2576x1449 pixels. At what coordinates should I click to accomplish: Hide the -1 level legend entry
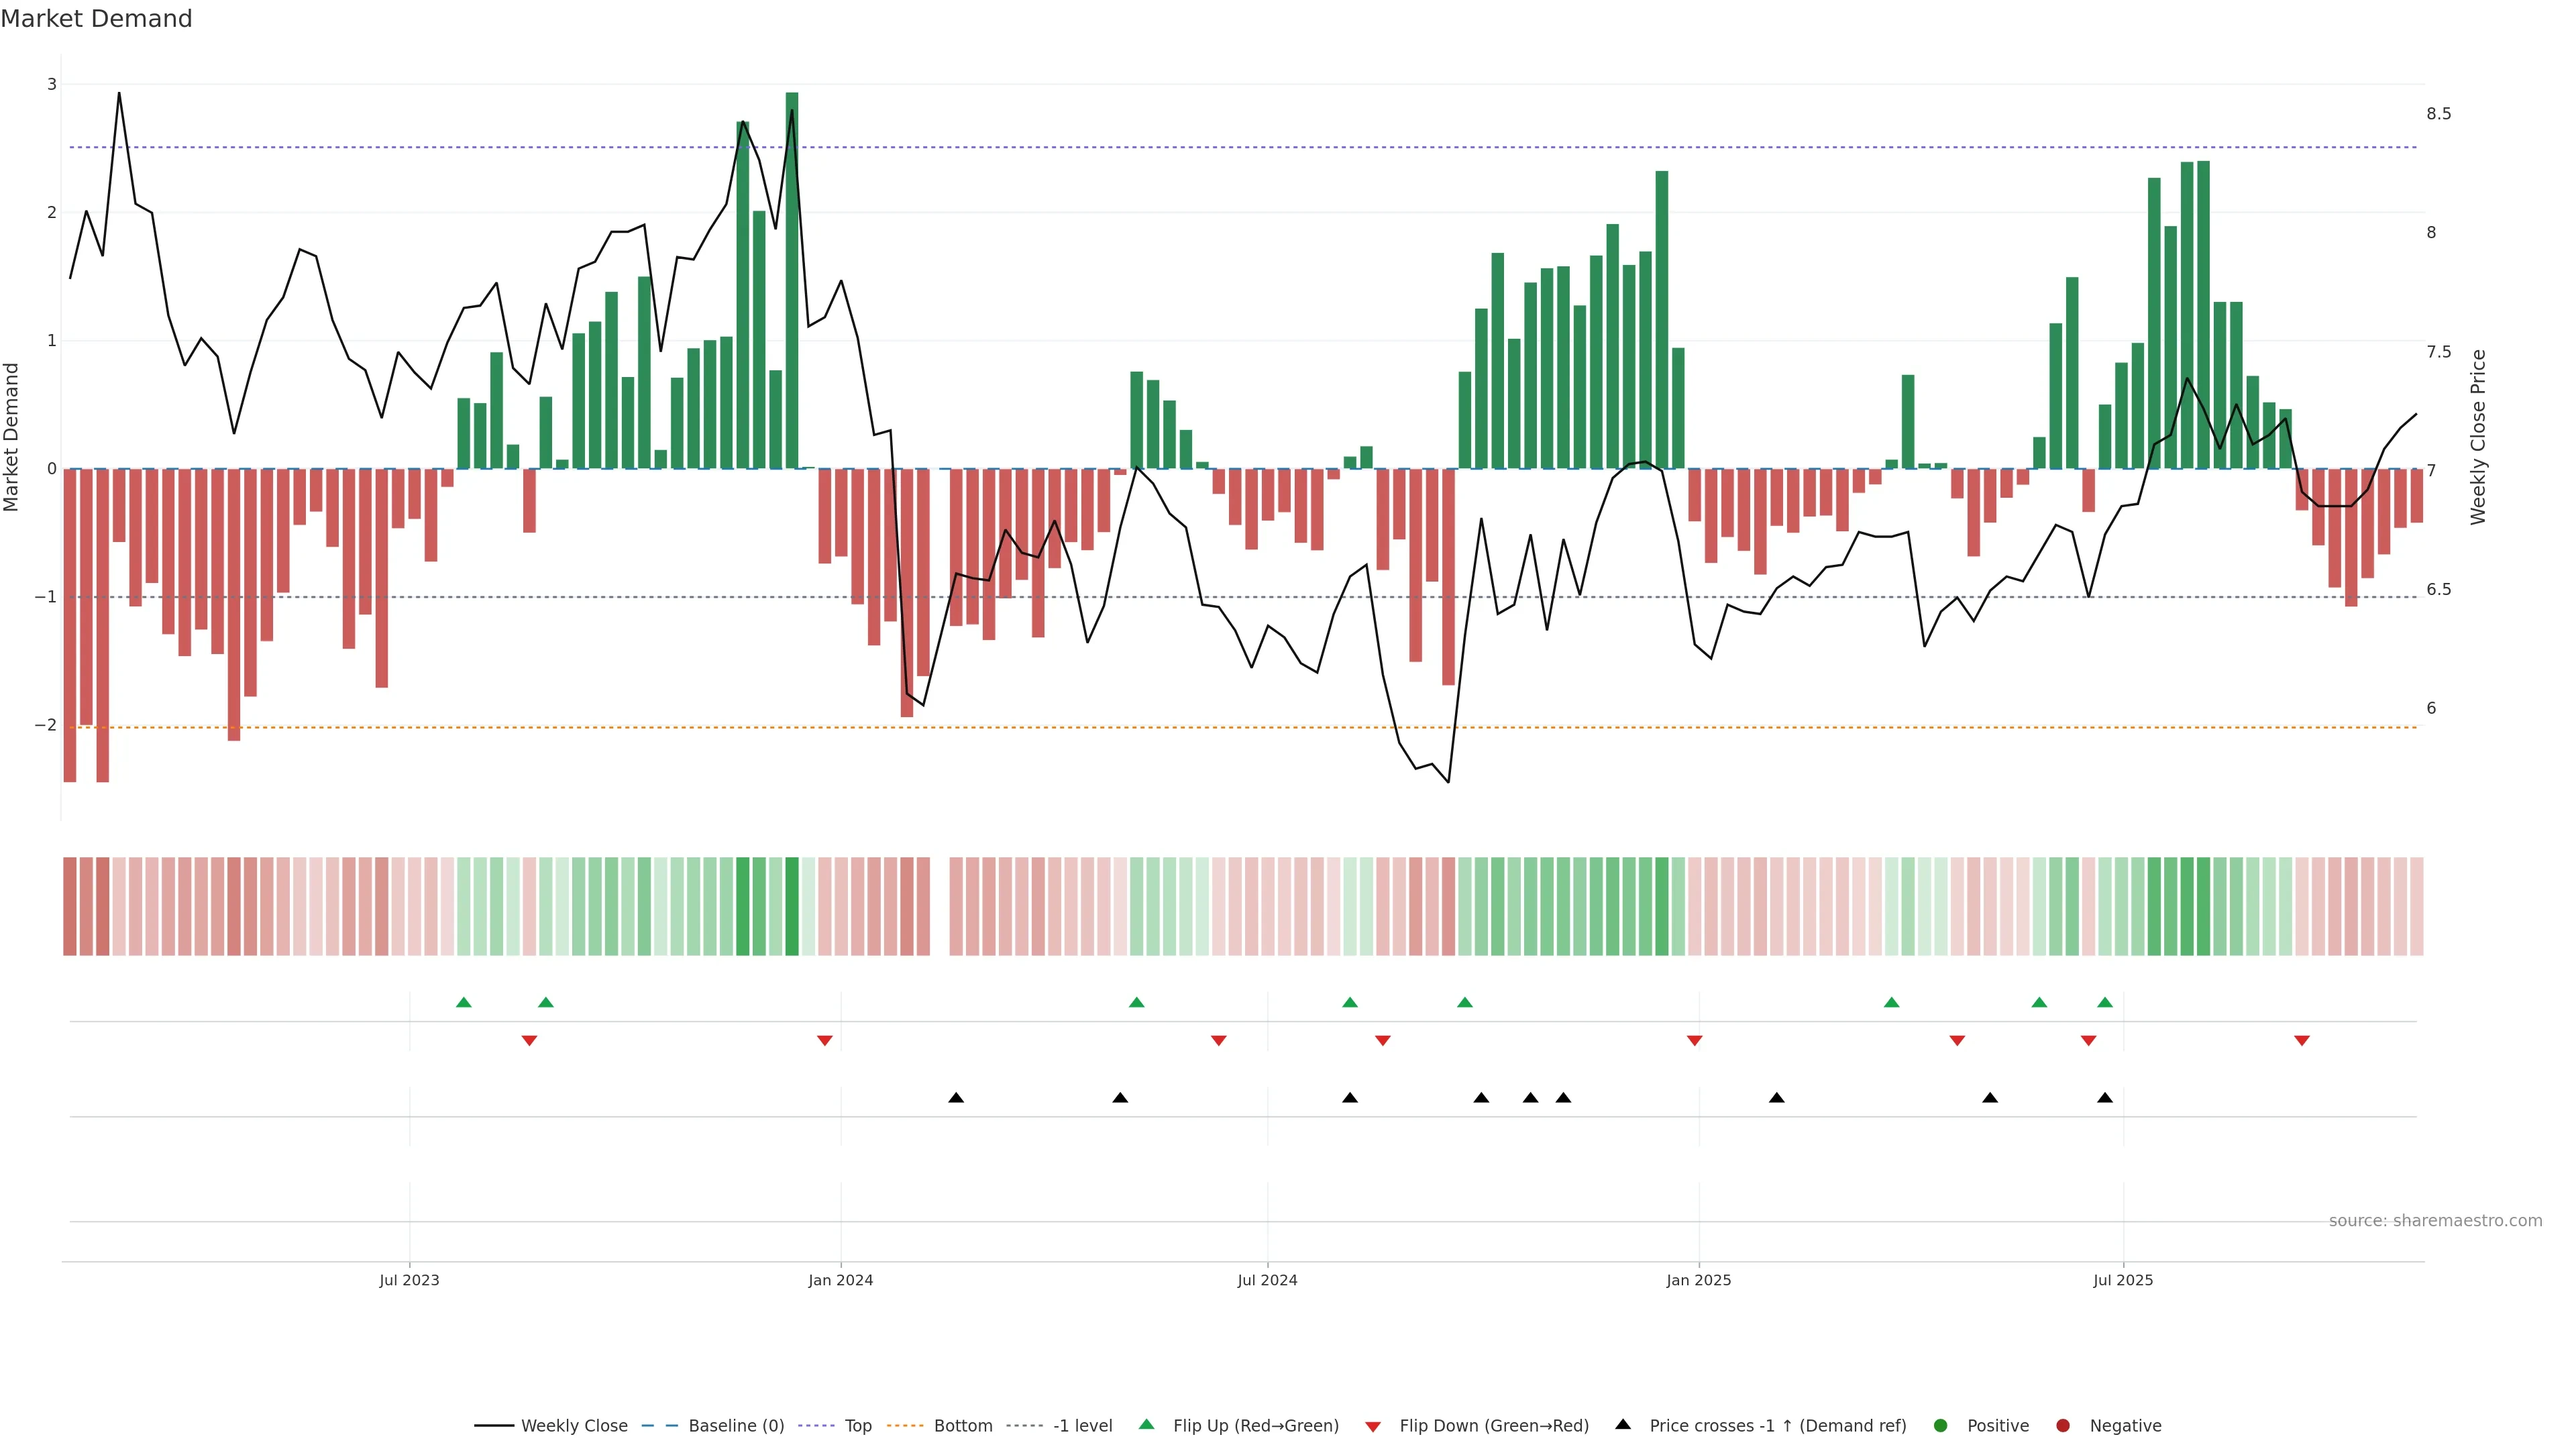coord(1082,1426)
